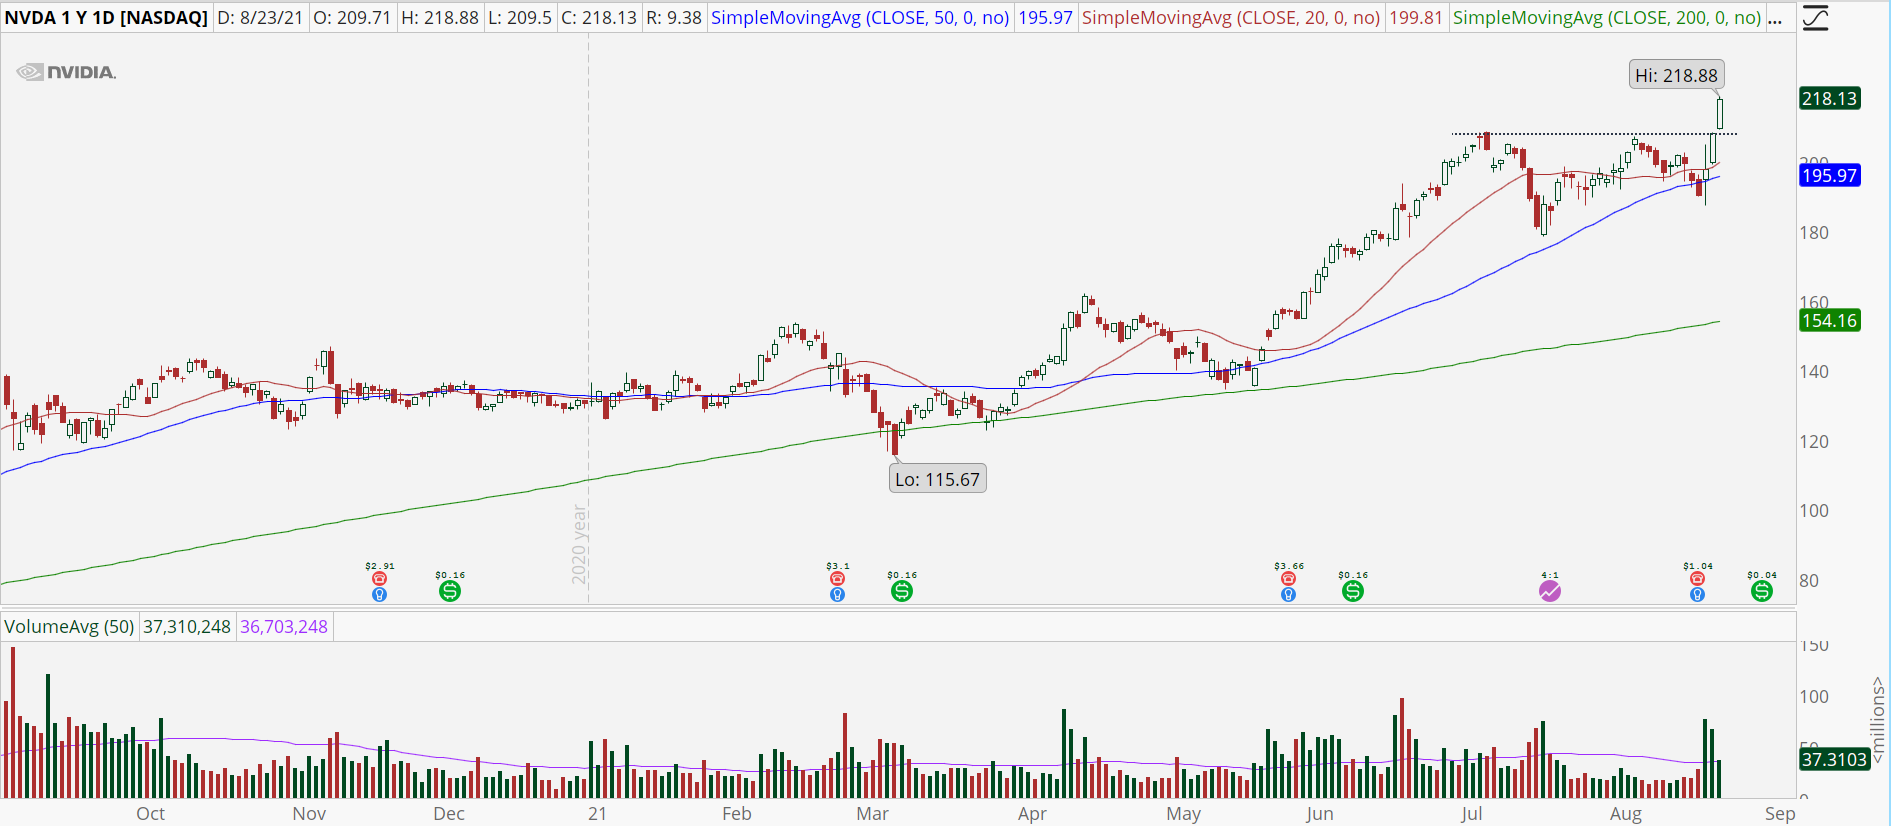
Task: Click the vertical 2020 year marker label
Action: point(579,544)
